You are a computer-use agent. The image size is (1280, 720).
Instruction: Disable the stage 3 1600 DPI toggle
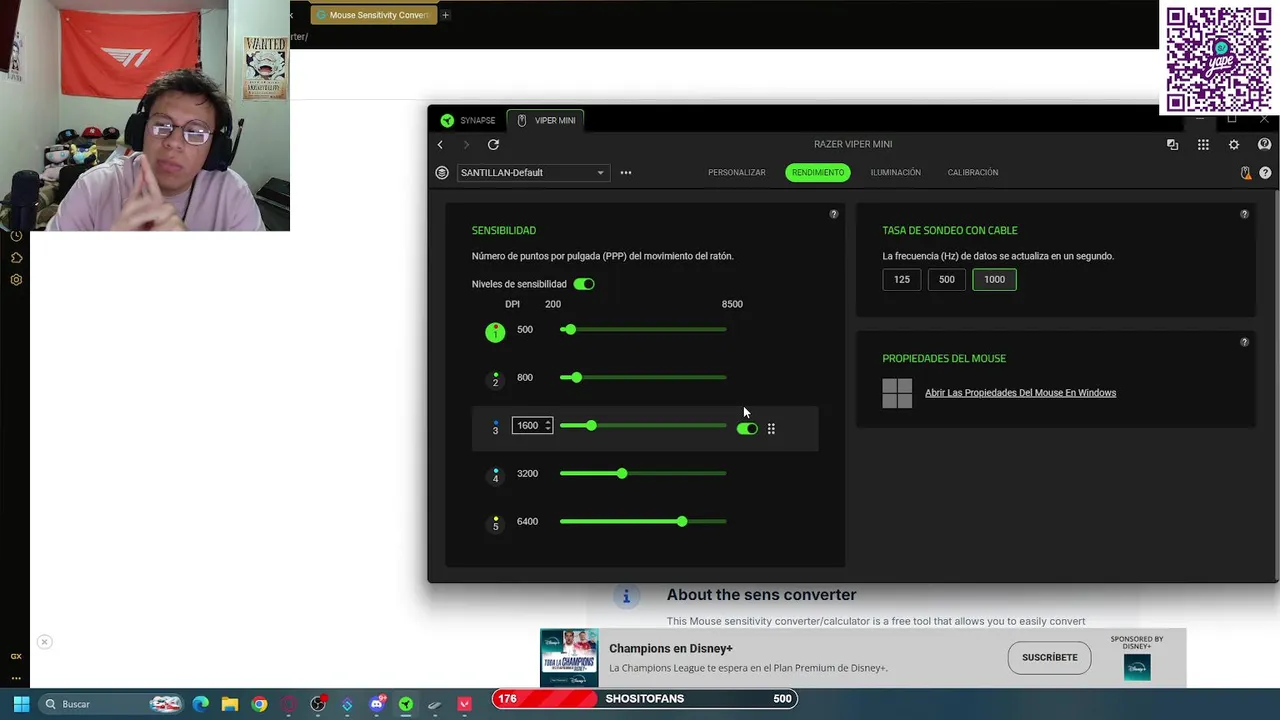tap(747, 429)
